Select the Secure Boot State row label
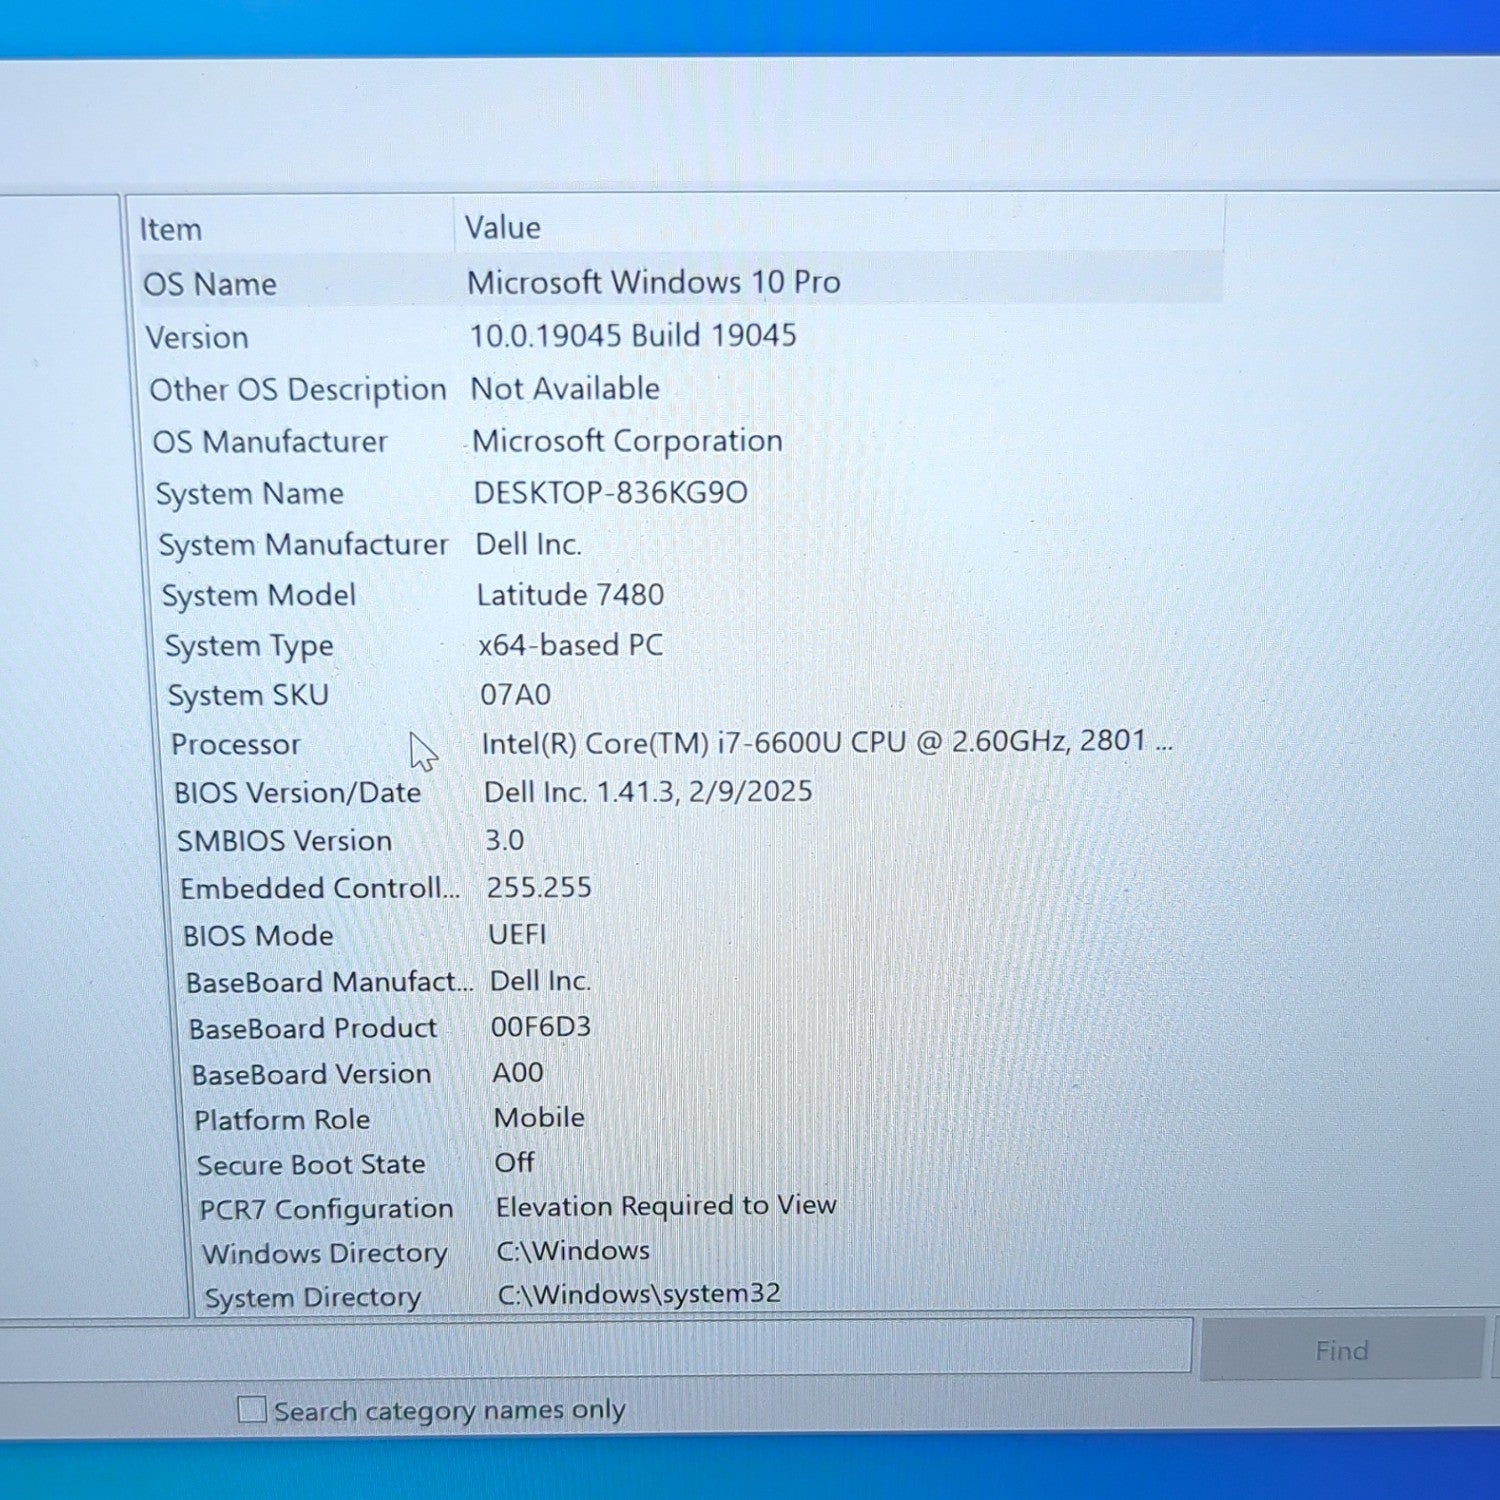The height and width of the screenshot is (1500, 1500). 312,1165
